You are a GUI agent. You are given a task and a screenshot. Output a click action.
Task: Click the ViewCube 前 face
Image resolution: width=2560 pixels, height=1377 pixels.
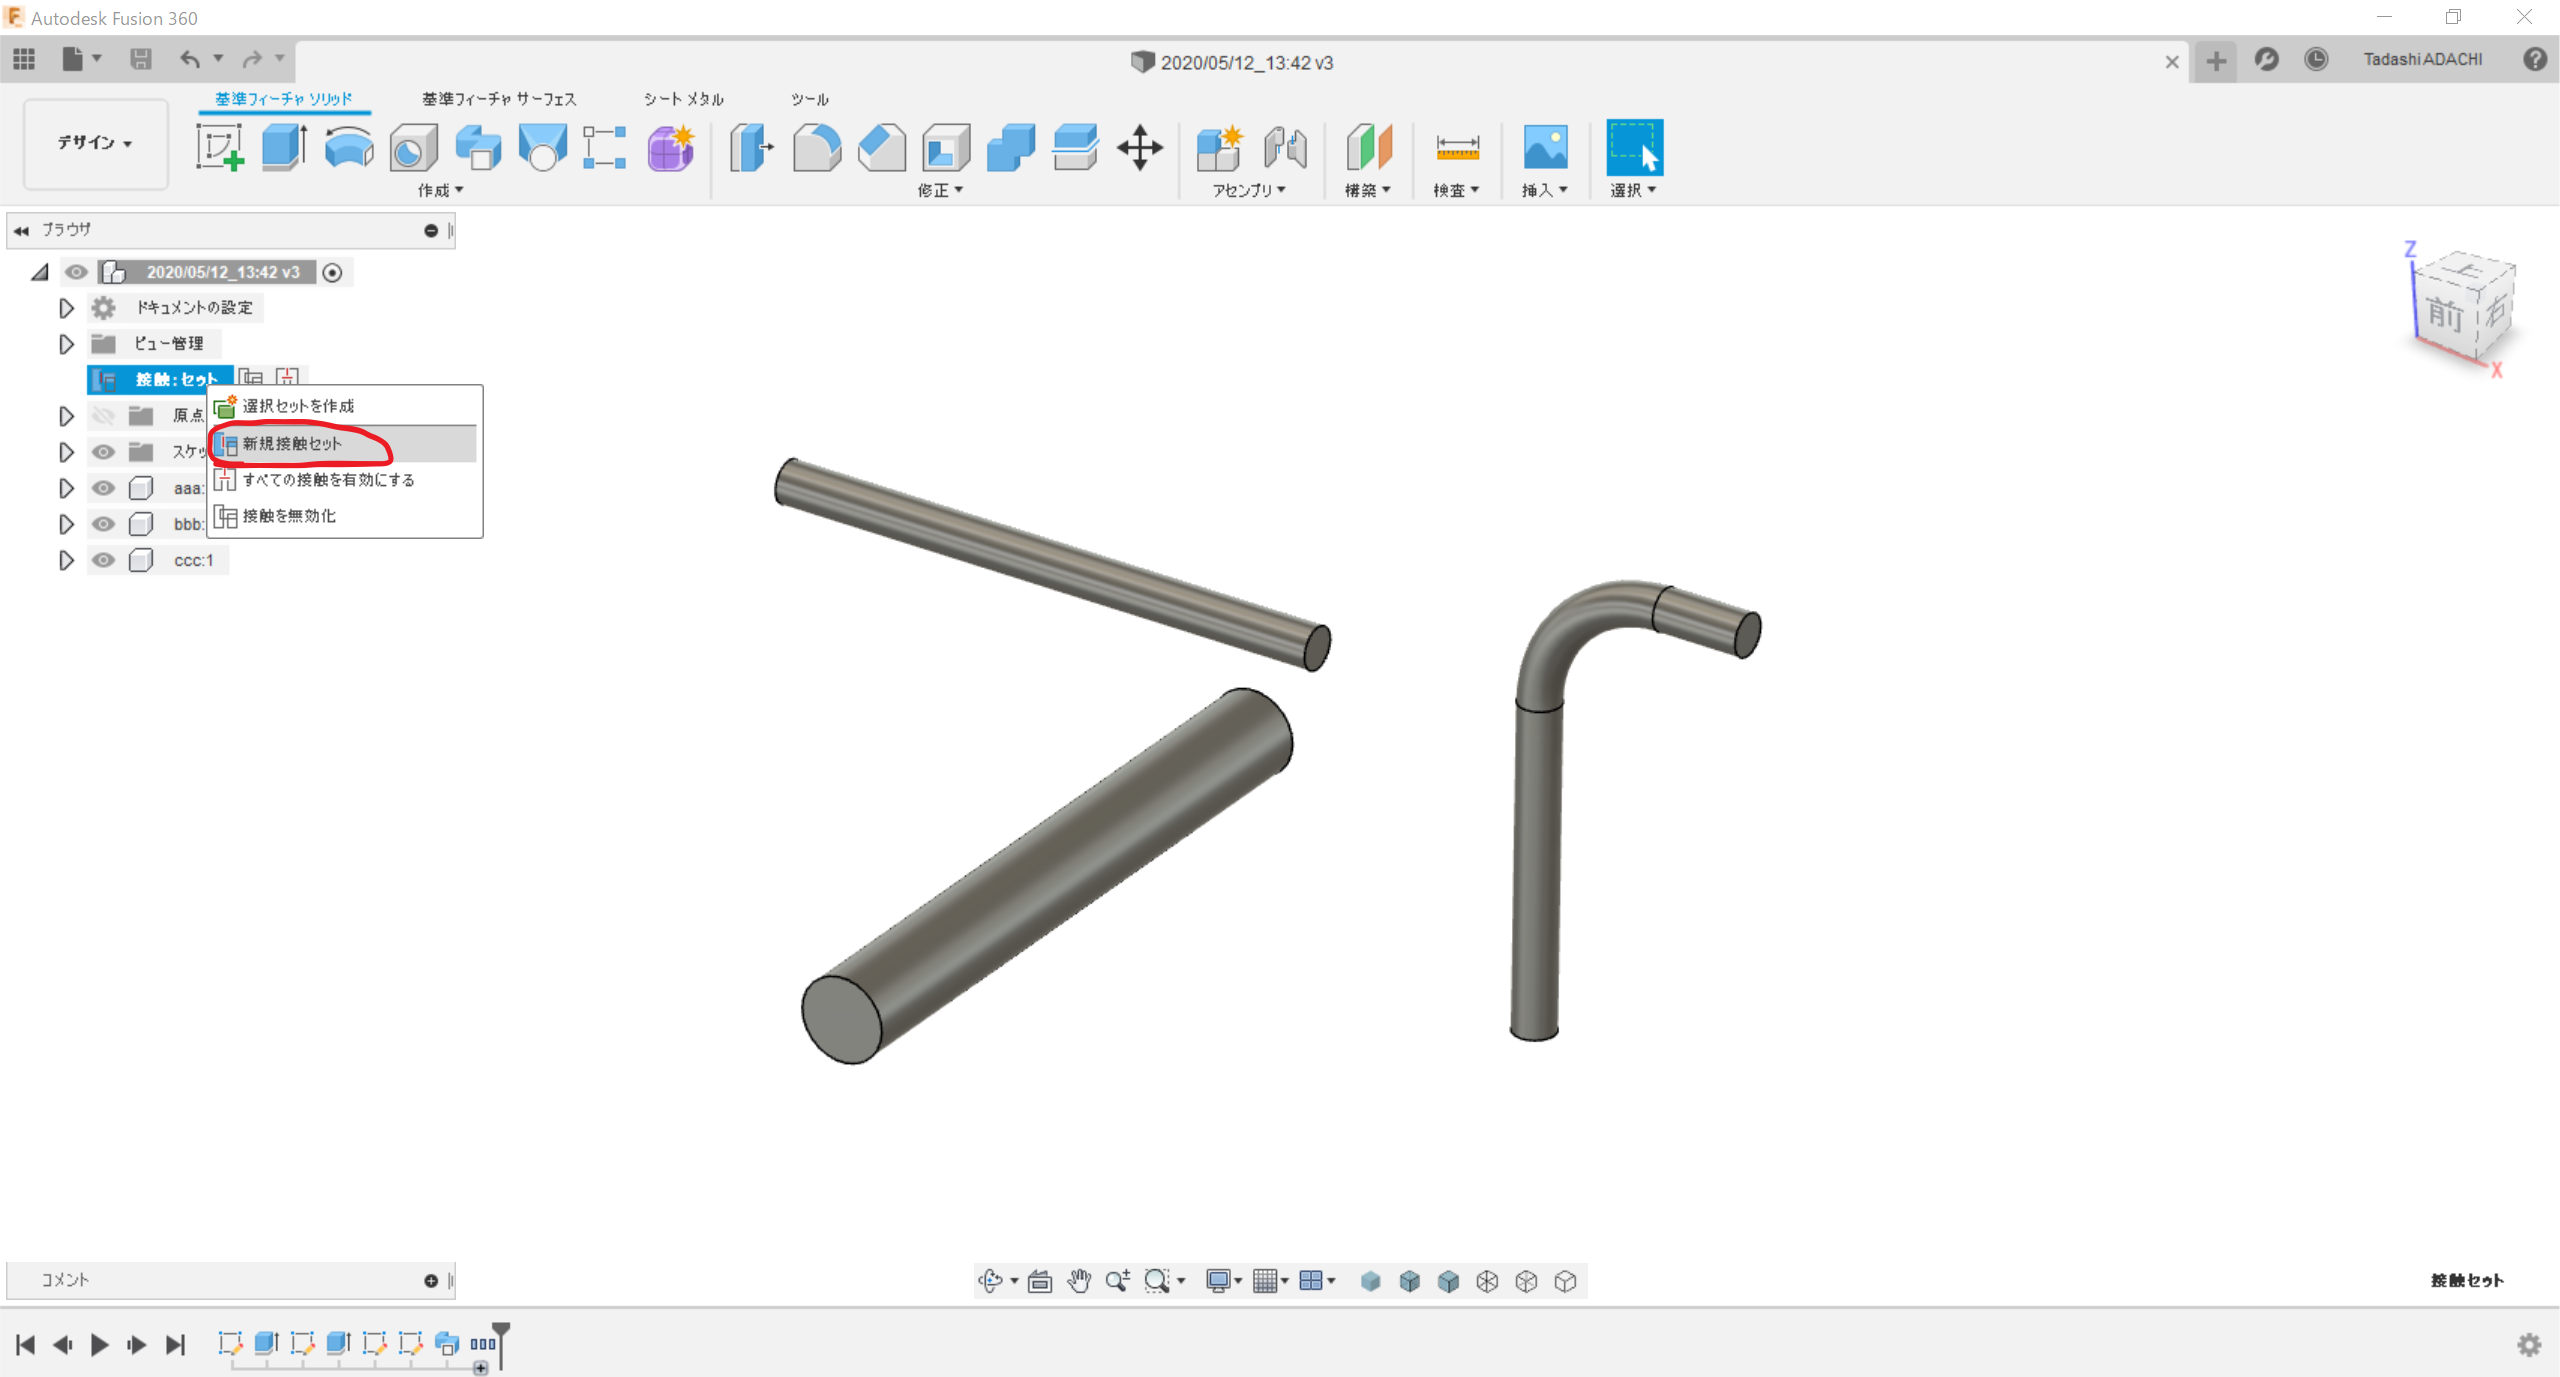click(2445, 315)
